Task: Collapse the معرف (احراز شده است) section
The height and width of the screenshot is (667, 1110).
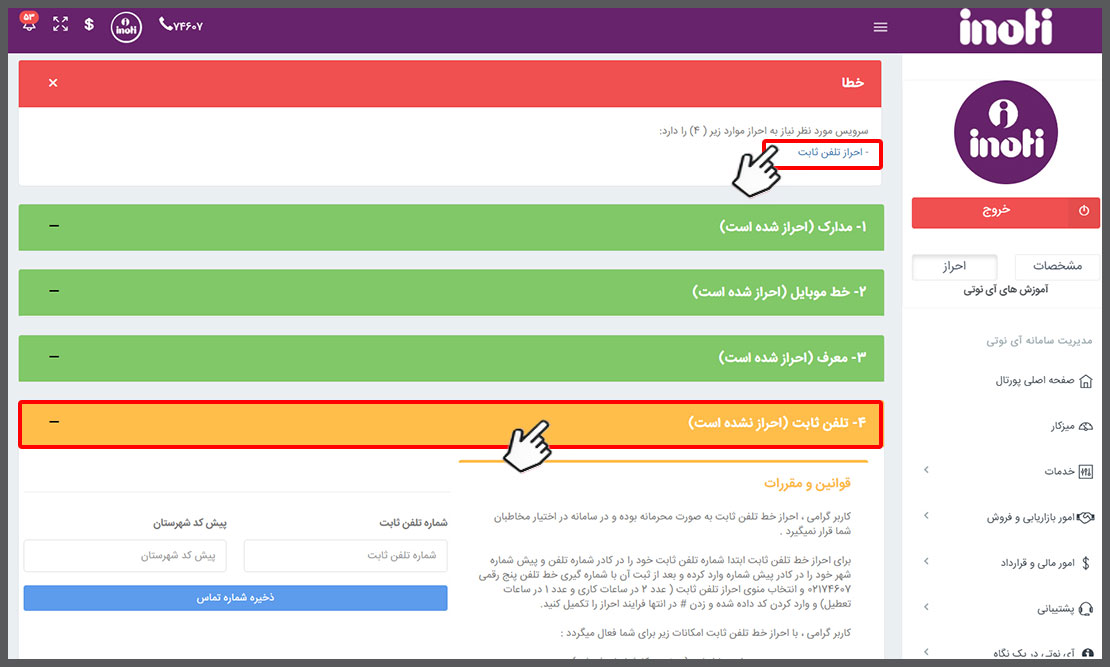Action: tap(54, 357)
